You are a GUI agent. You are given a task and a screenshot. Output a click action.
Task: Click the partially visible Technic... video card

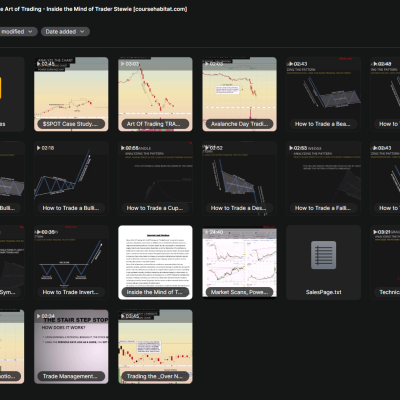(x=385, y=262)
